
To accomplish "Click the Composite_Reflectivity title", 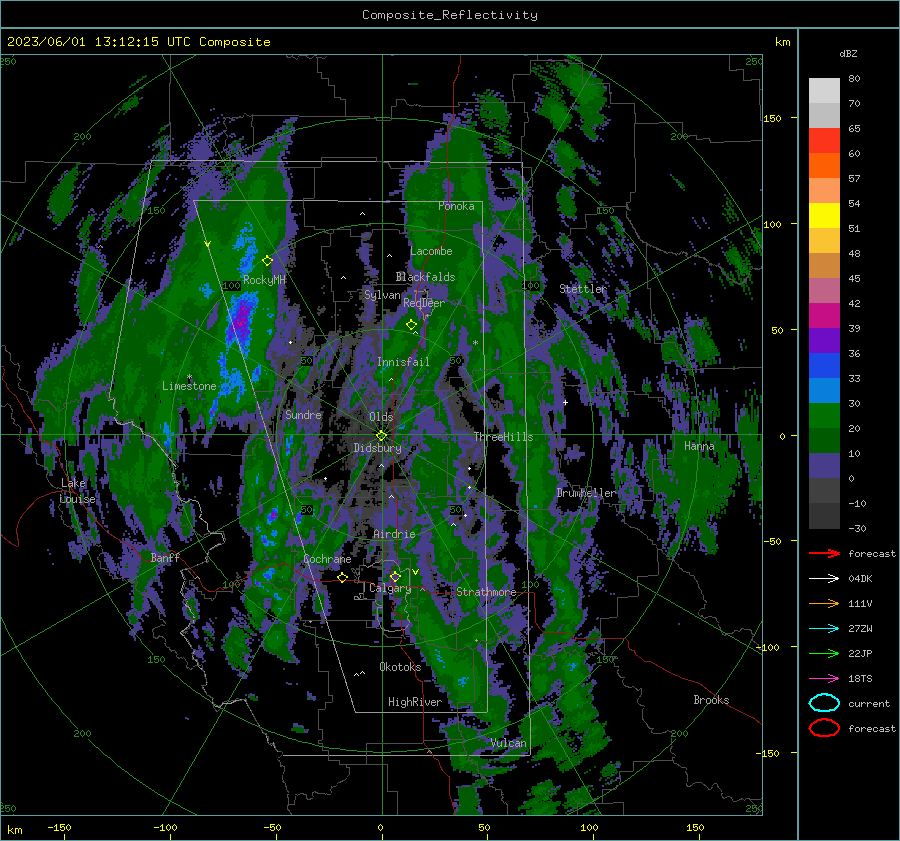I will pos(450,15).
